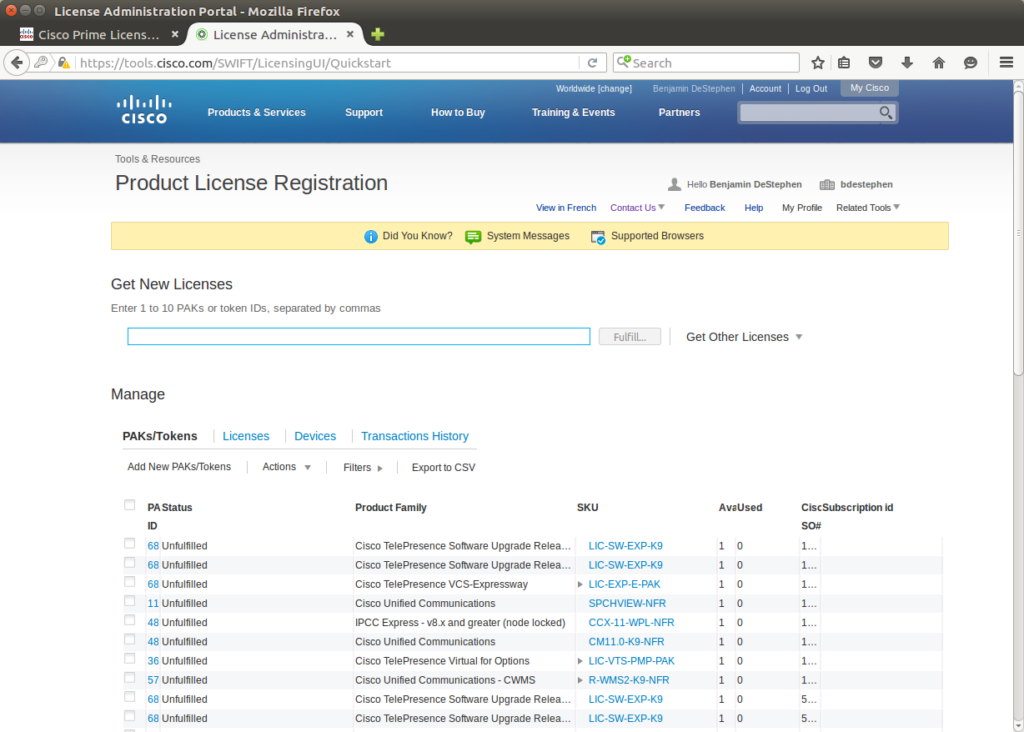Open the Get Other Licenses dropdown
Screen dimensions: 1024x732
(x=743, y=337)
